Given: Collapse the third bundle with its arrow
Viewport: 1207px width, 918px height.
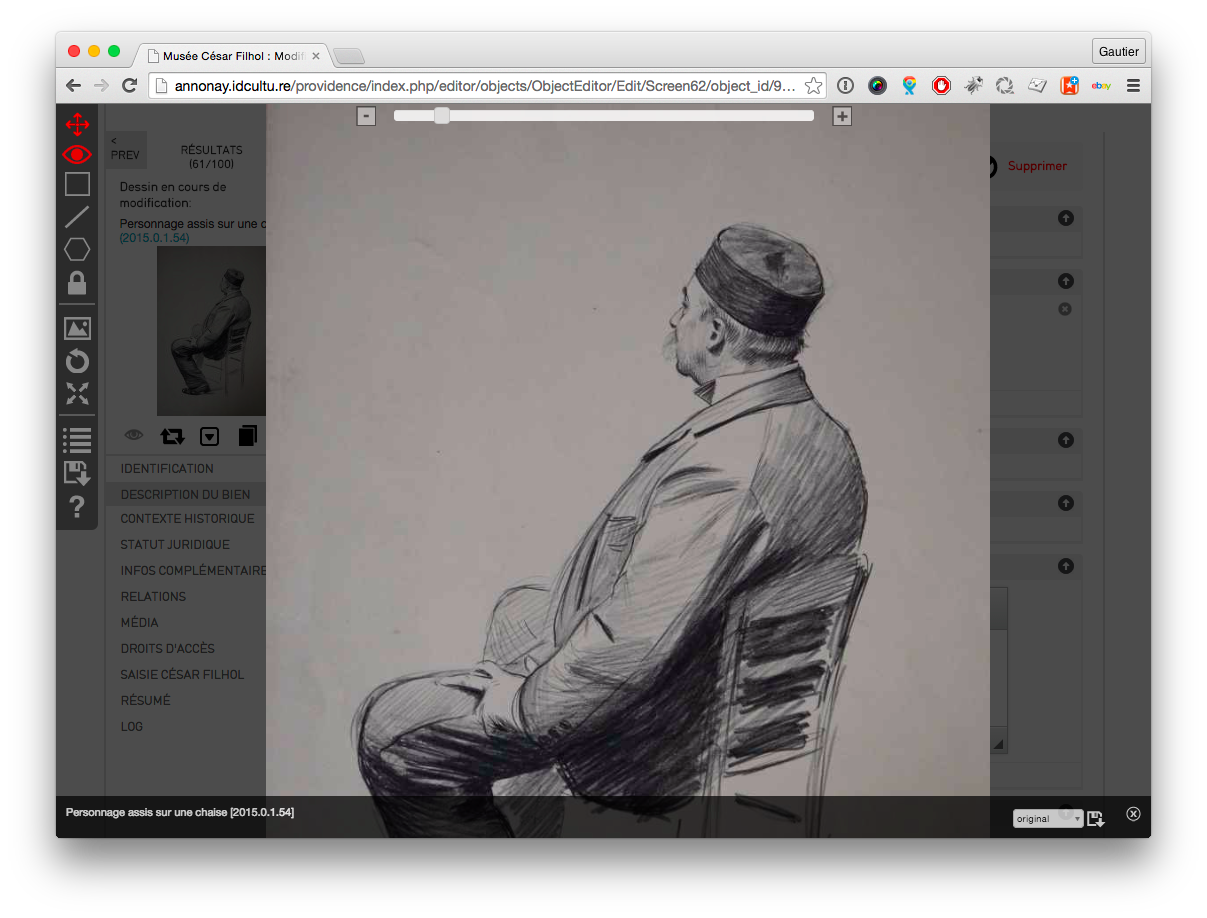Looking at the screenshot, I should click(x=1065, y=440).
